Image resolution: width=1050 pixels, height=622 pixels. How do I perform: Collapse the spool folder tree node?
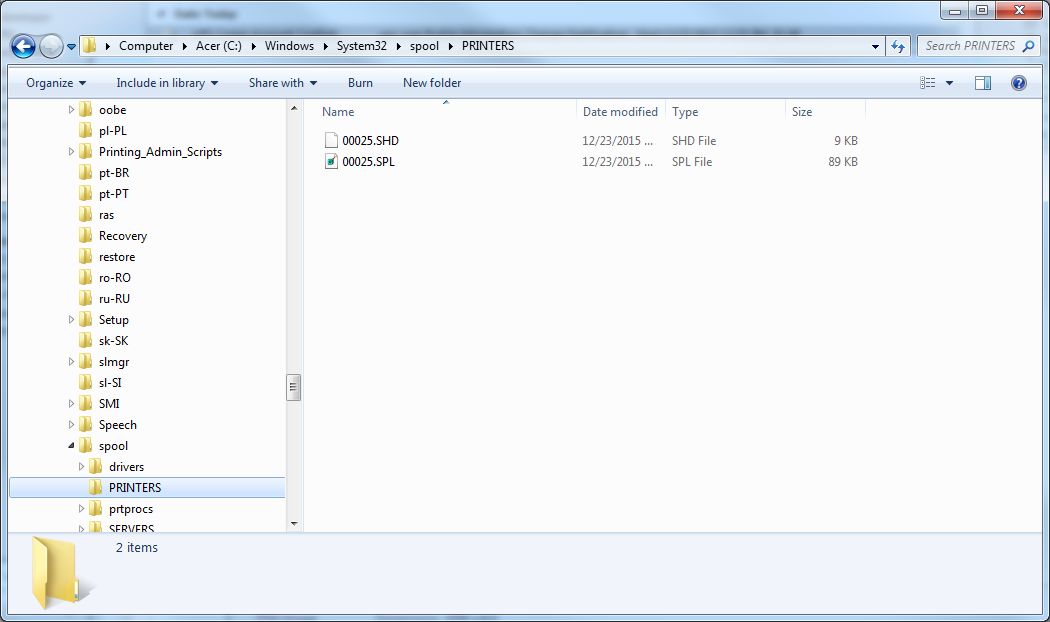click(x=71, y=446)
